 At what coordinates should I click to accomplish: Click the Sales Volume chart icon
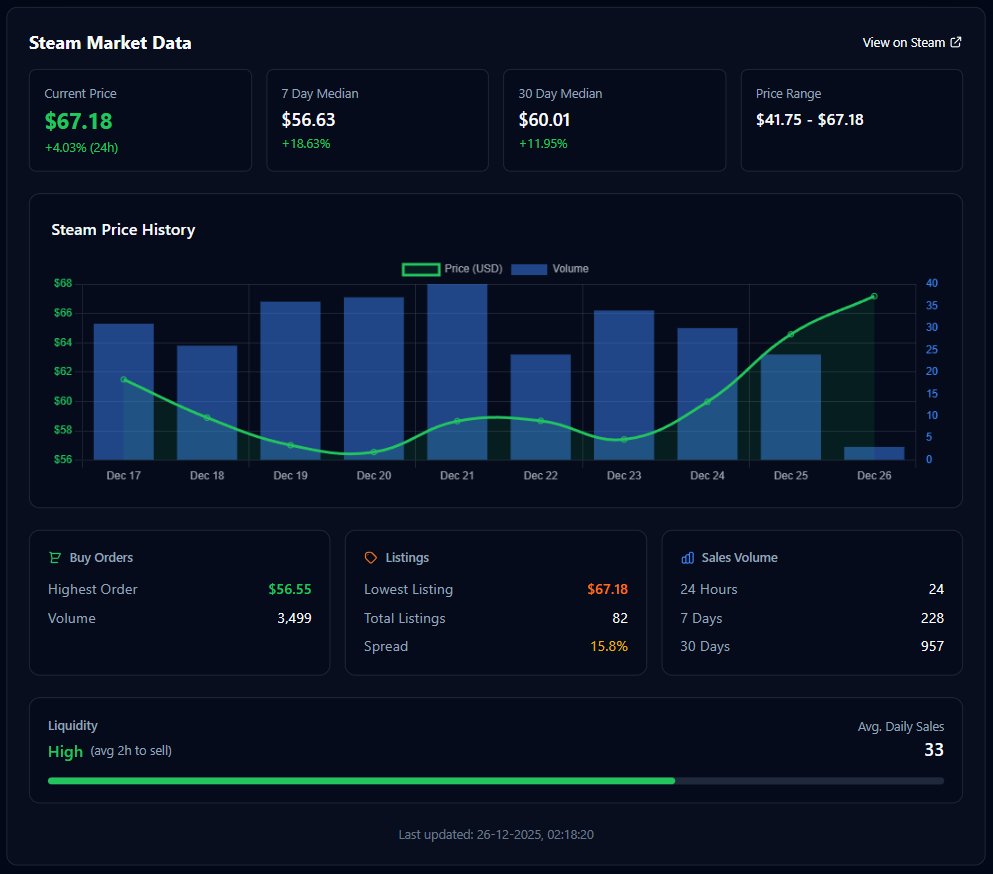pyautogui.click(x=687, y=557)
